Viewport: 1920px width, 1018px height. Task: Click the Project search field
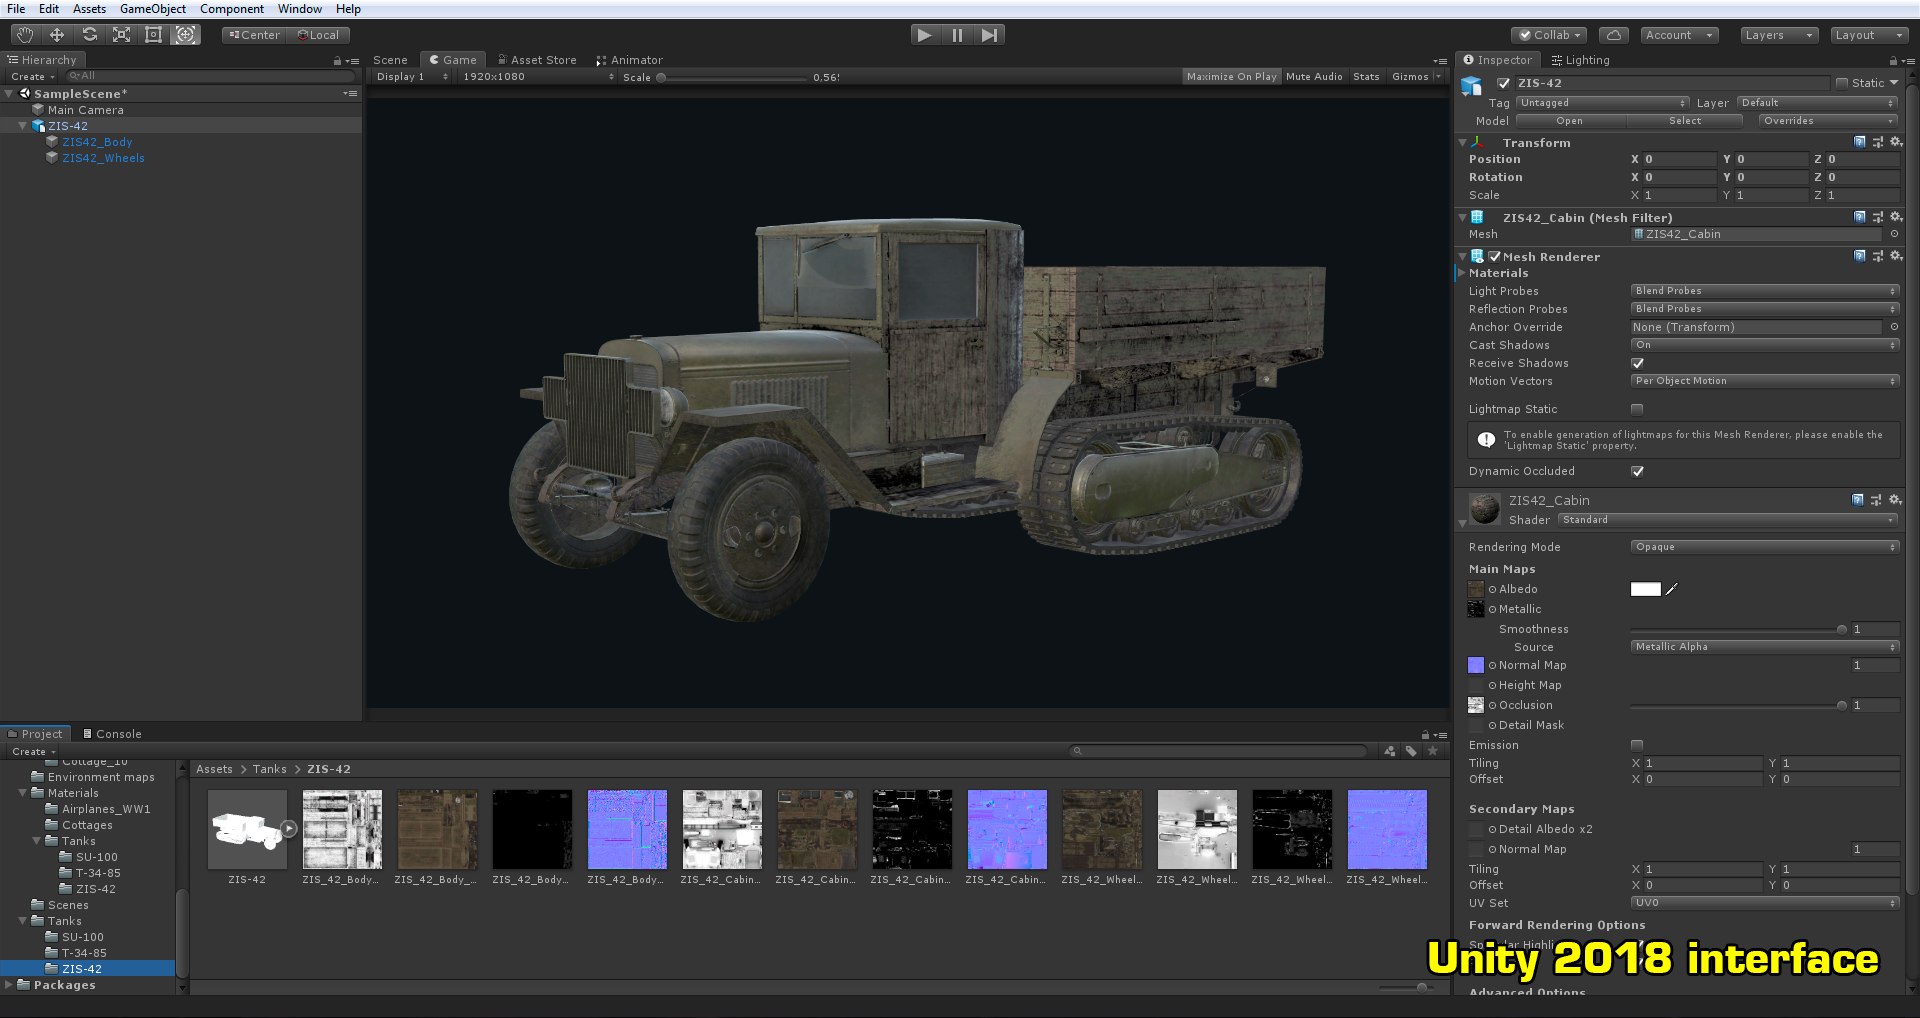tap(1218, 751)
